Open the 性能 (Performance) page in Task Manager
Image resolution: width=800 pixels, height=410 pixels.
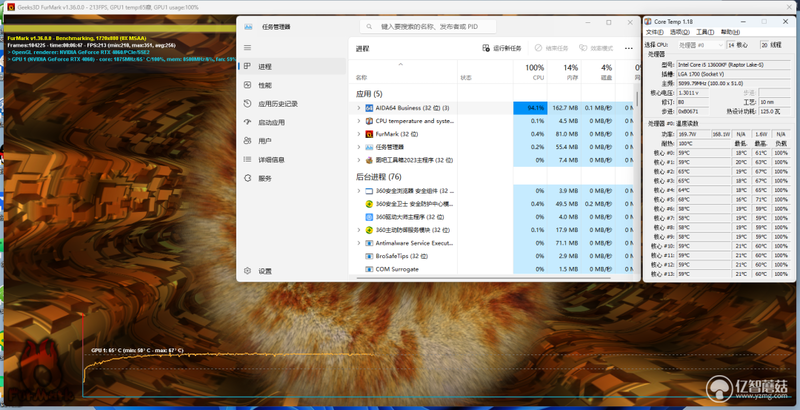292,85
